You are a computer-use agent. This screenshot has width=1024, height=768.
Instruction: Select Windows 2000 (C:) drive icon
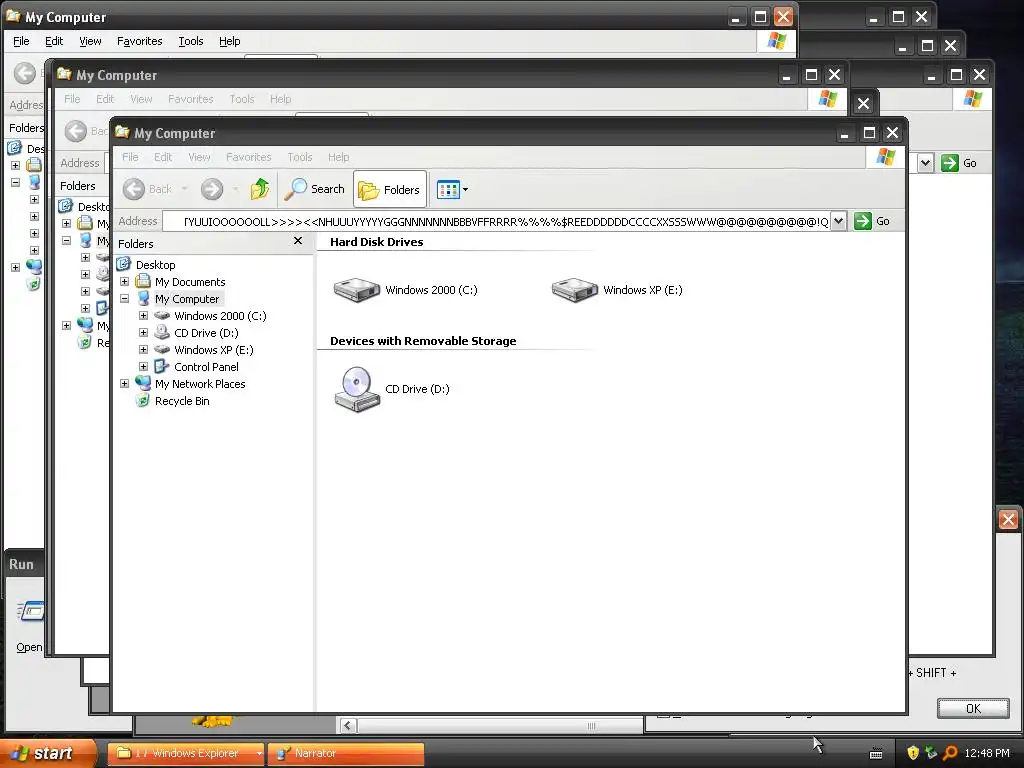point(357,290)
